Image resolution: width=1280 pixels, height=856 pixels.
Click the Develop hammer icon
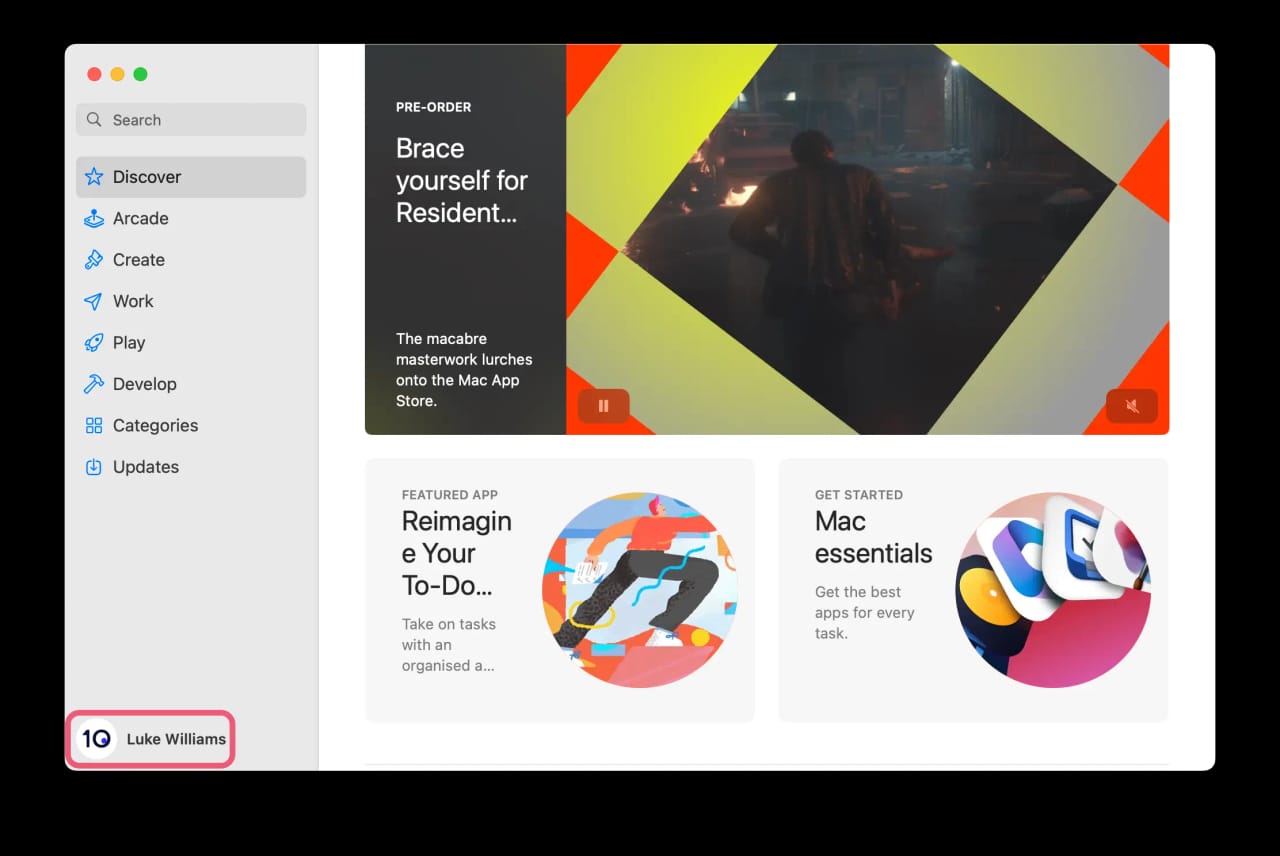(93, 384)
